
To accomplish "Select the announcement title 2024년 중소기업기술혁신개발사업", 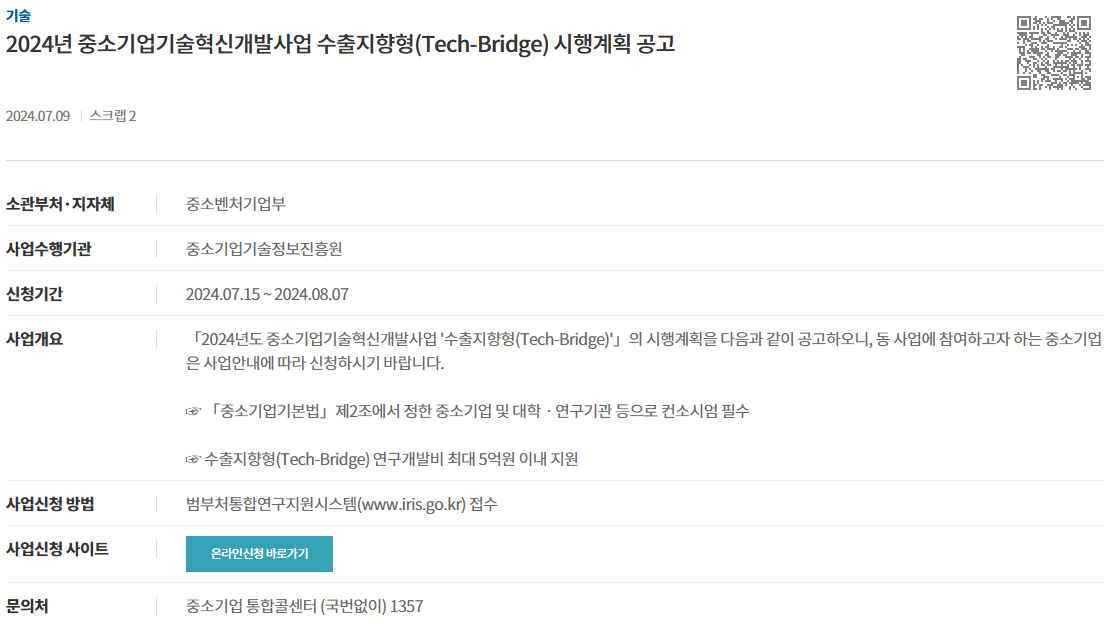I will point(341,44).
